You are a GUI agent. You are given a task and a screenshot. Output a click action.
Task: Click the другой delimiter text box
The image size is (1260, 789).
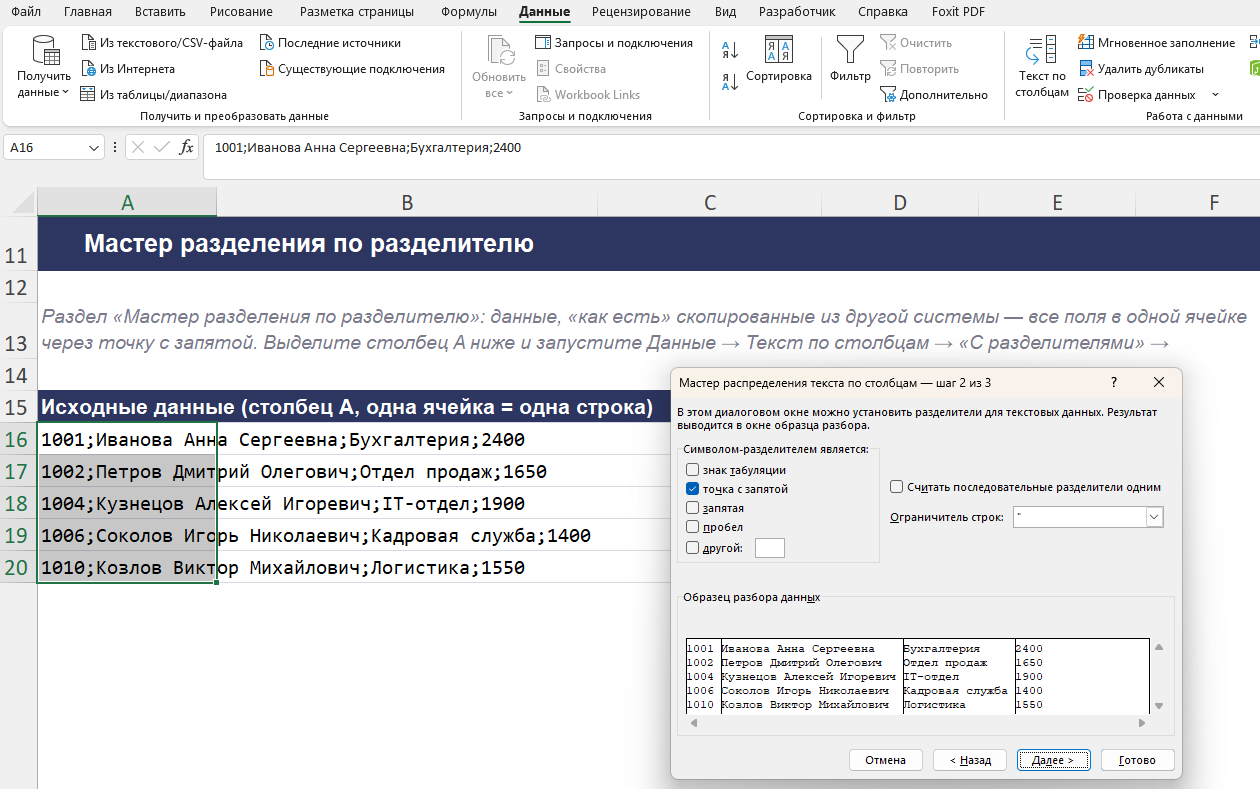[770, 547]
